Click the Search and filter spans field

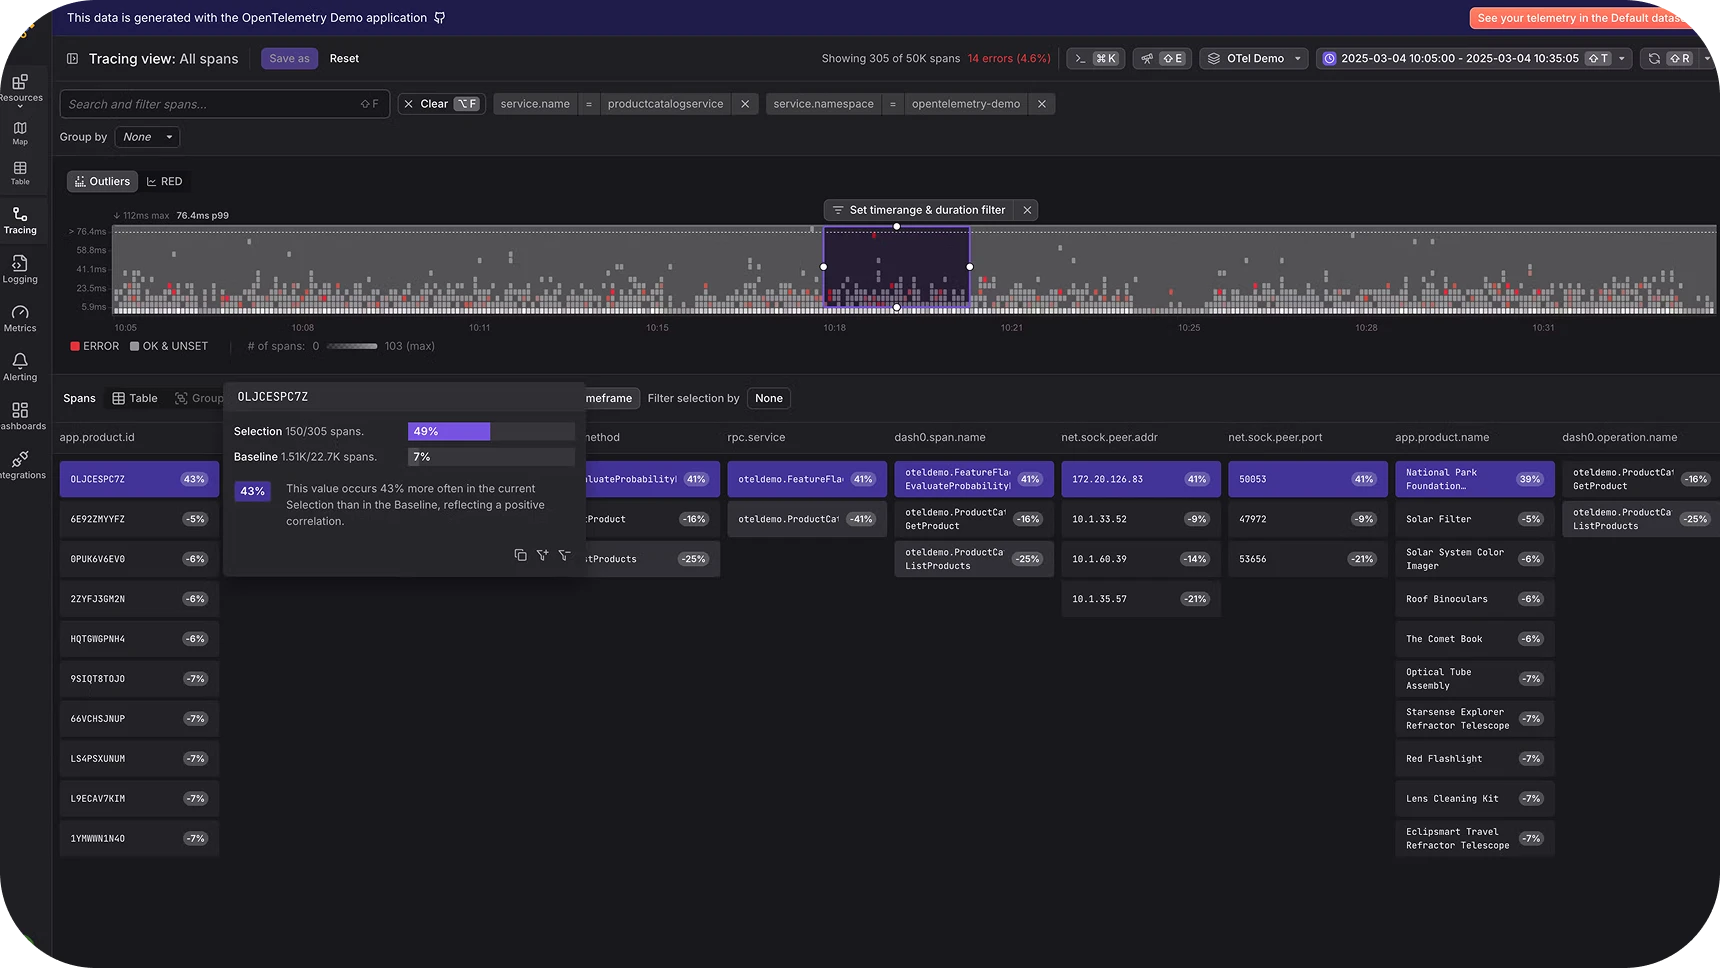tap(225, 104)
